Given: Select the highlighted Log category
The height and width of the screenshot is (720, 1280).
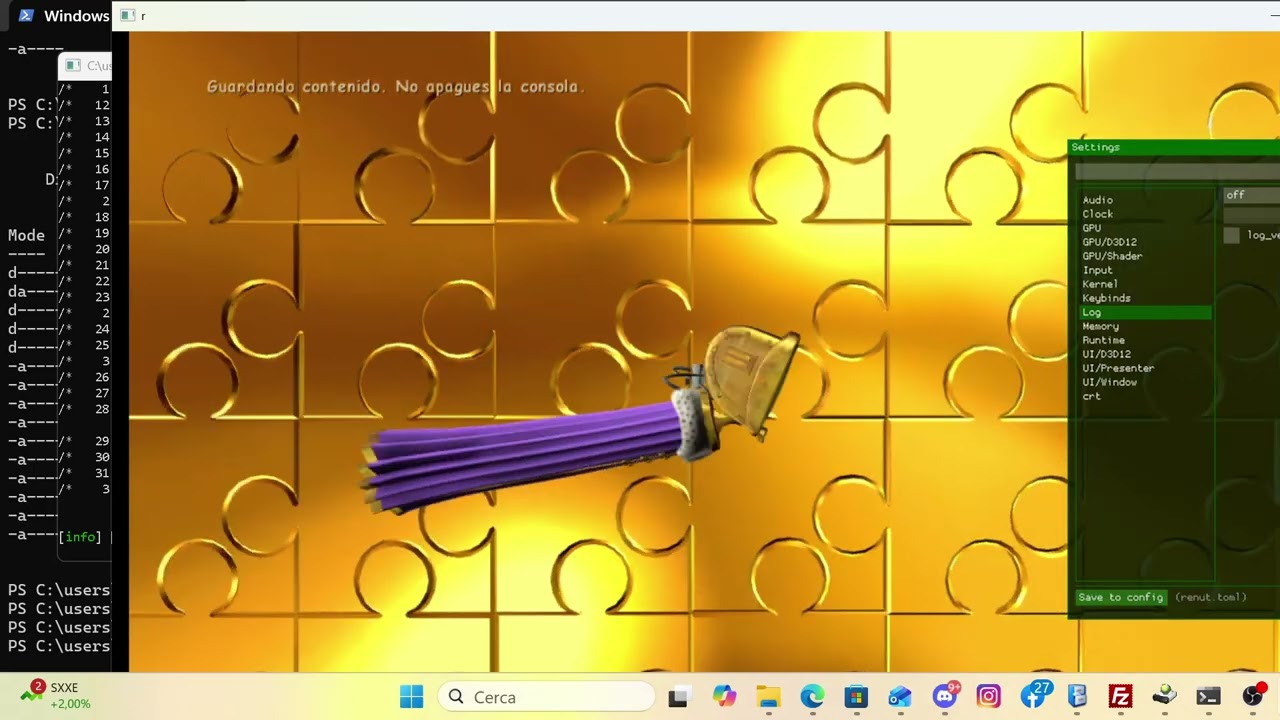Looking at the screenshot, I should click(1146, 313).
